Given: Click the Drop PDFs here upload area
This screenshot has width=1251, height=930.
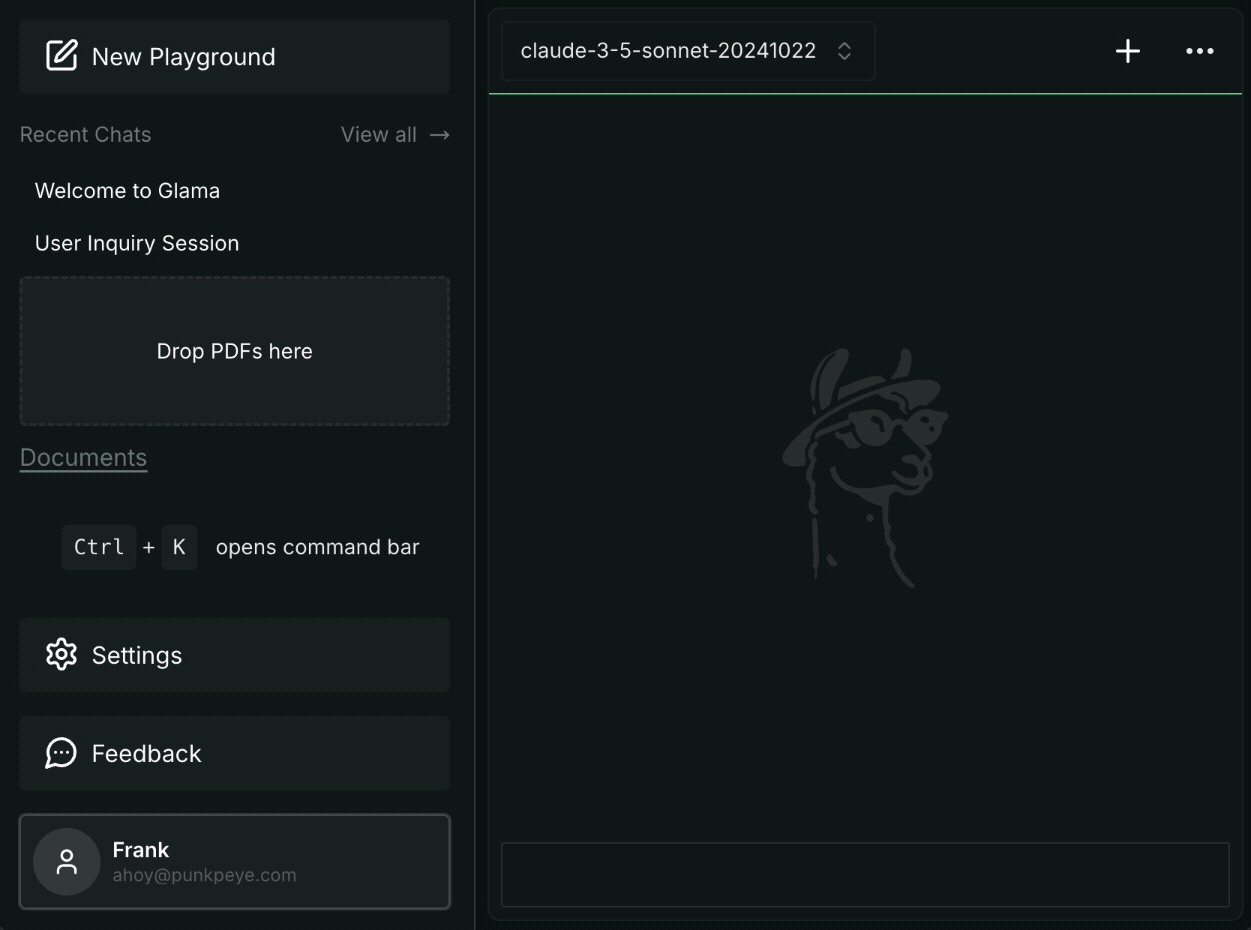Looking at the screenshot, I should 234,351.
